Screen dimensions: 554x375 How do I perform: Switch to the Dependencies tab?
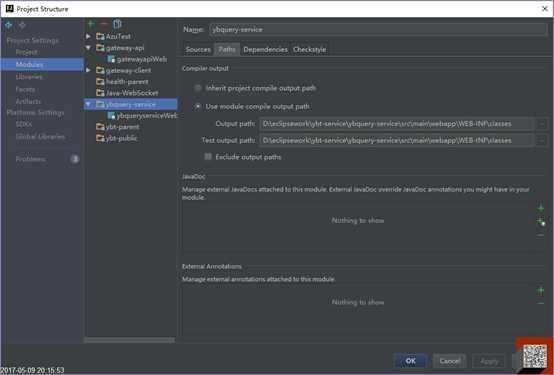pyautogui.click(x=265, y=49)
